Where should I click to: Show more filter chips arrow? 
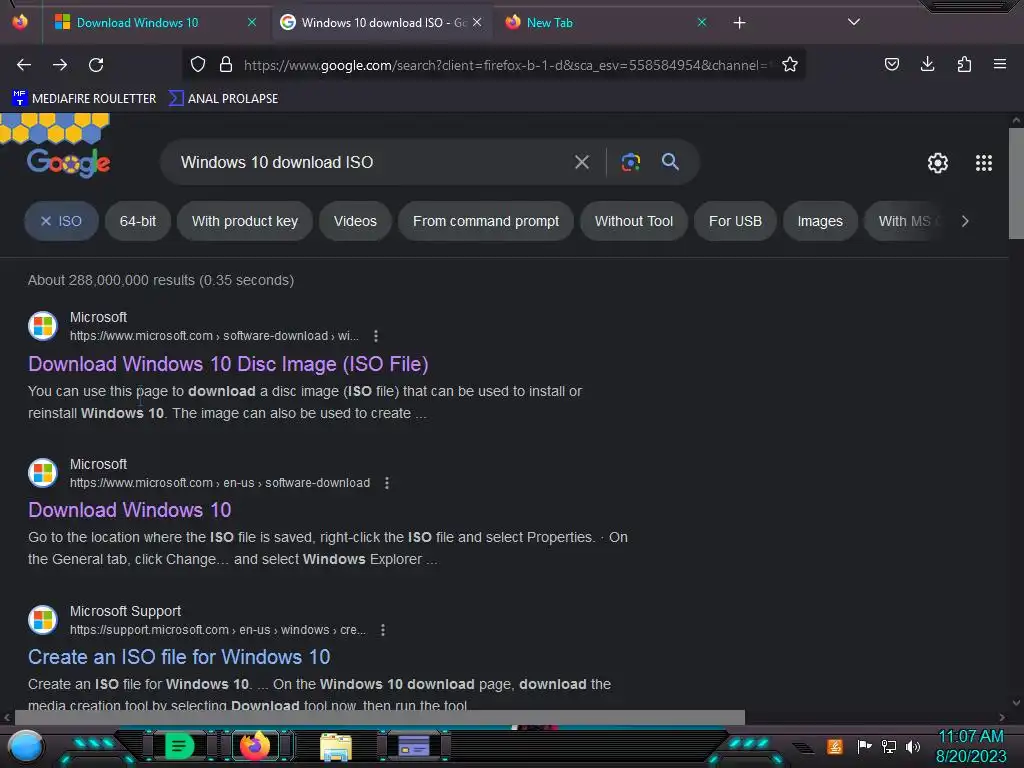[965, 221]
